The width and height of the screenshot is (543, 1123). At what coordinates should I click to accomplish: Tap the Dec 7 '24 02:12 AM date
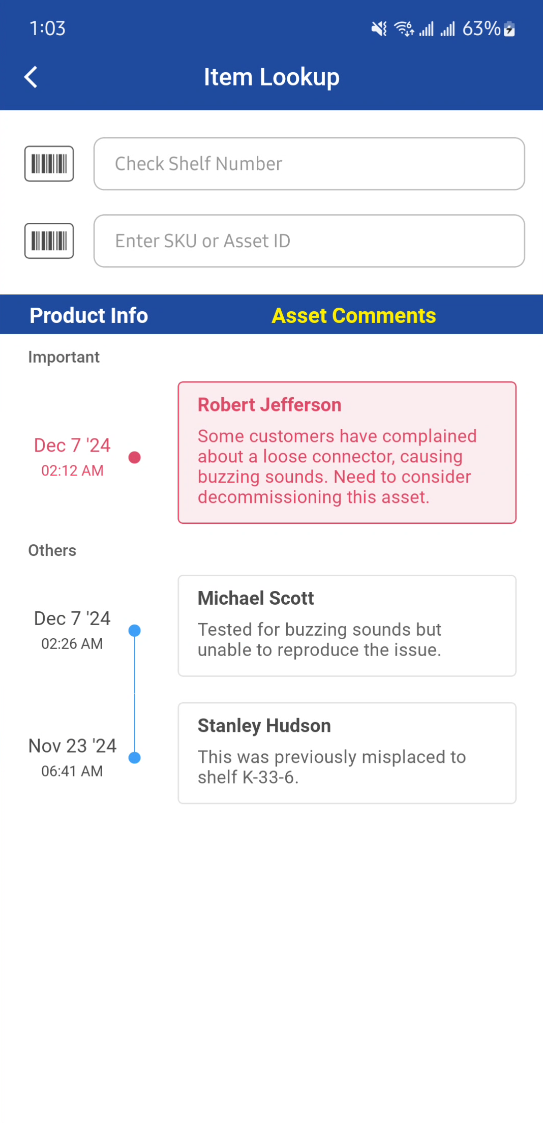click(x=72, y=456)
